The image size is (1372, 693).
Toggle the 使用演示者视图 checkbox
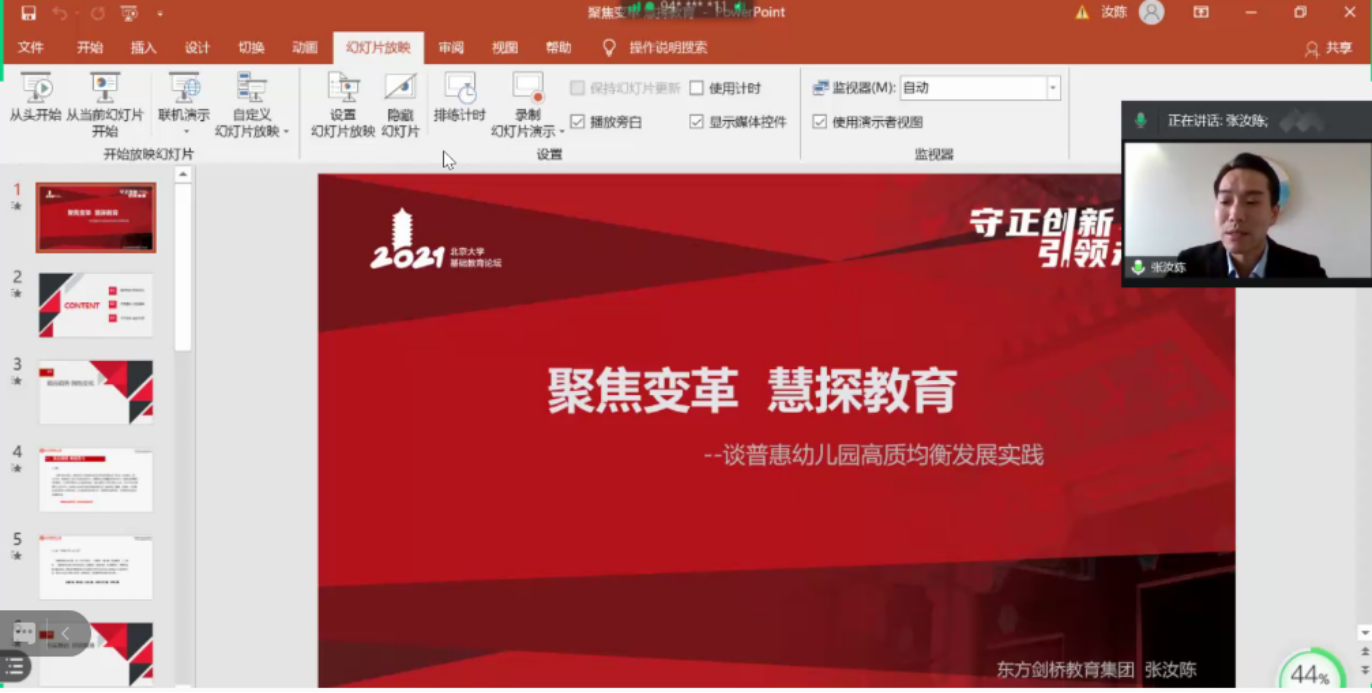point(820,122)
